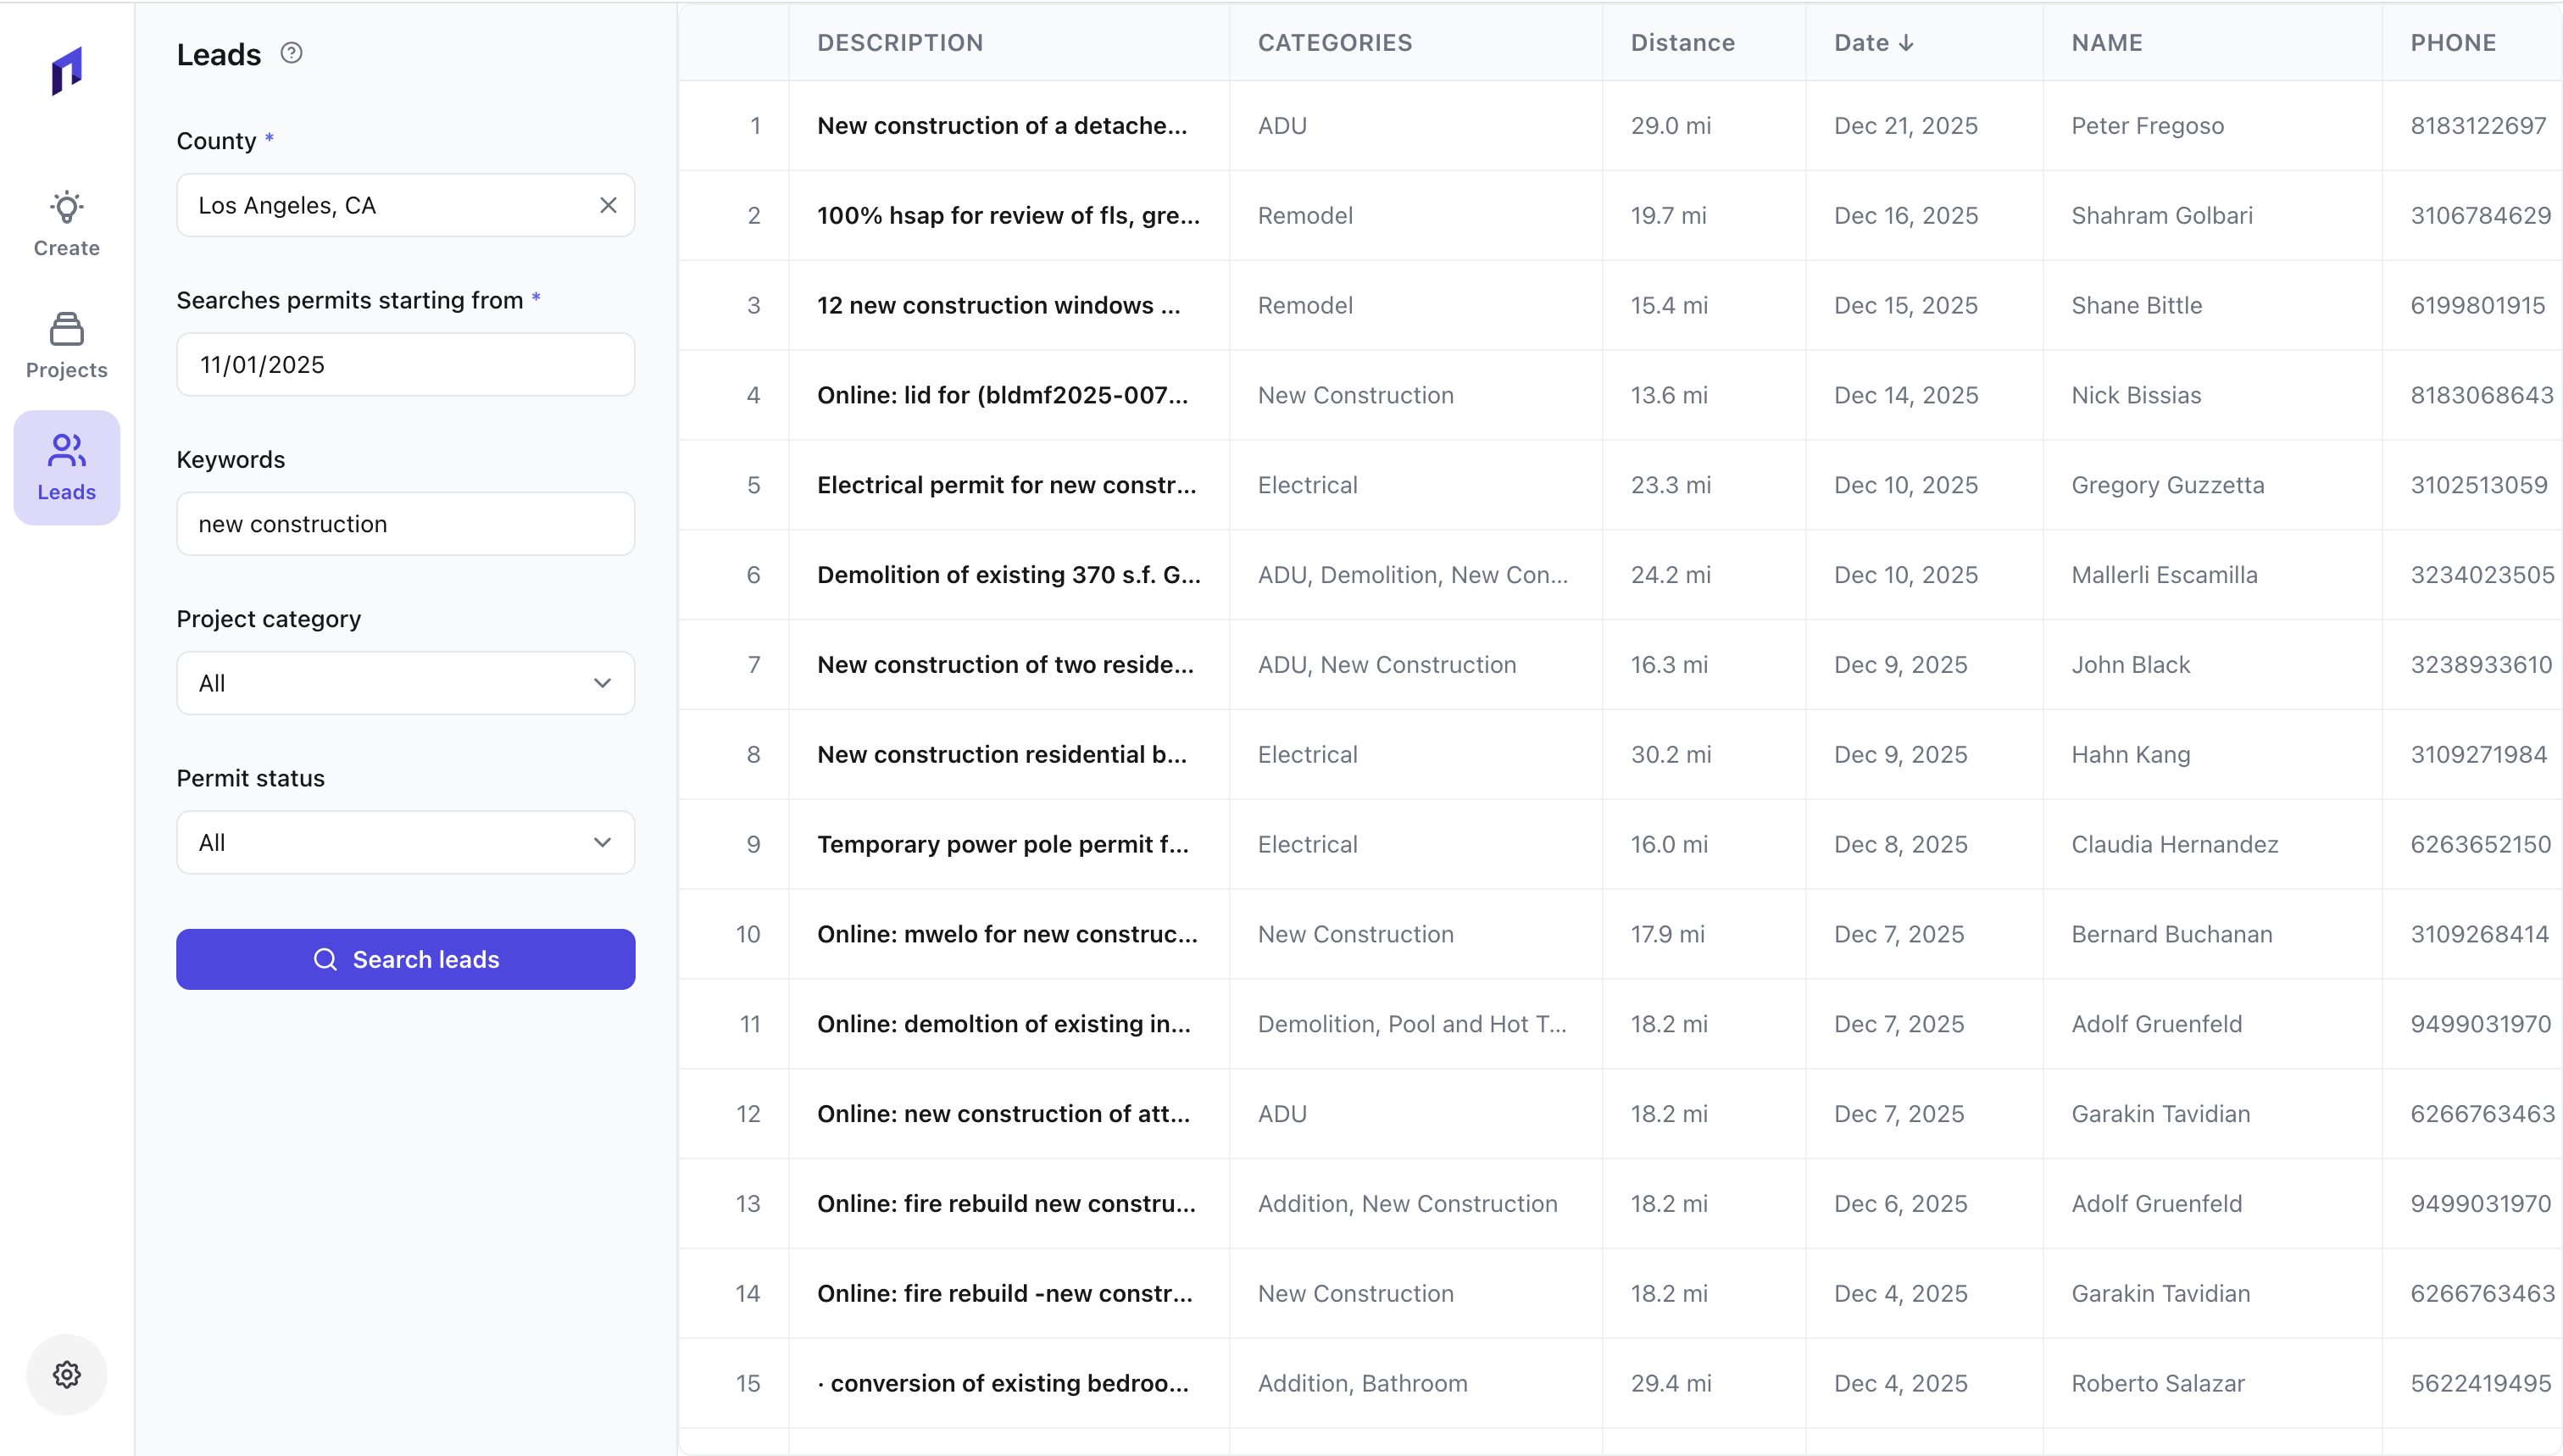Click County field showing Los Angeles
The image size is (2563, 1456).
[385, 205]
